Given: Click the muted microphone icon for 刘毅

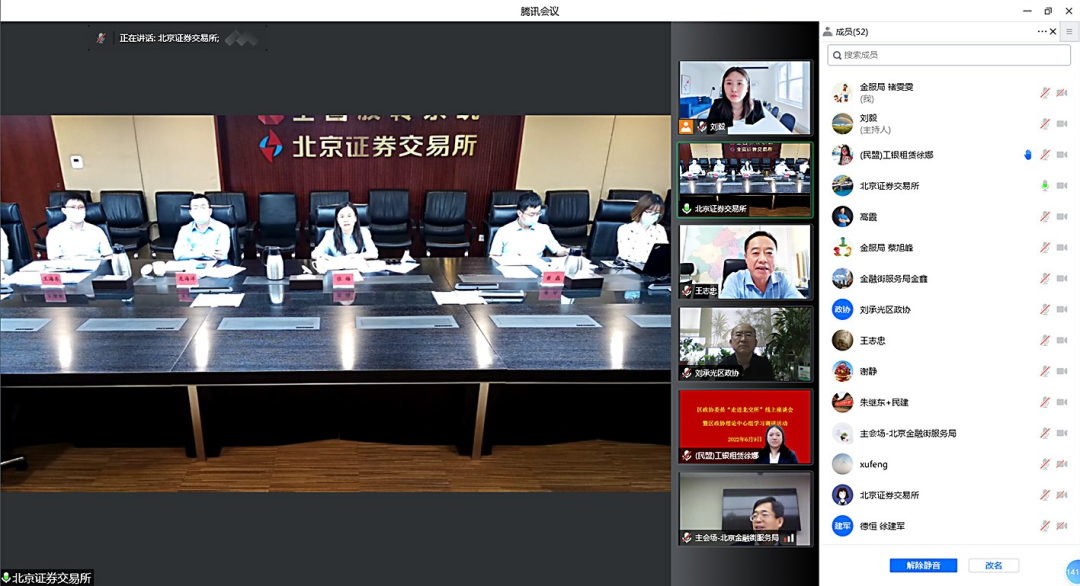Looking at the screenshot, I should pos(1045,124).
